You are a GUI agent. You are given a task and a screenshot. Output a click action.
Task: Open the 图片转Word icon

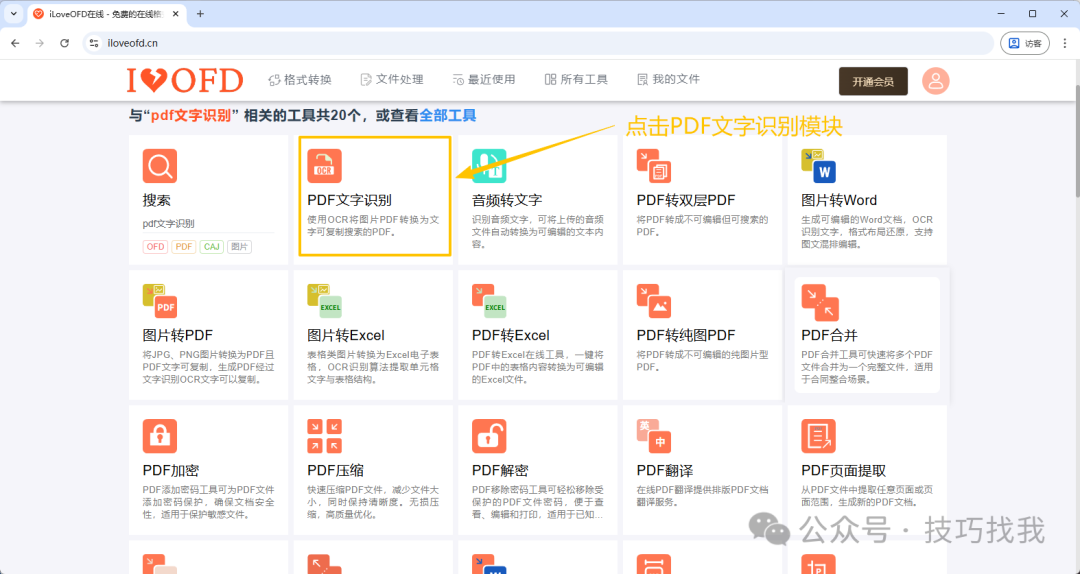pos(818,166)
